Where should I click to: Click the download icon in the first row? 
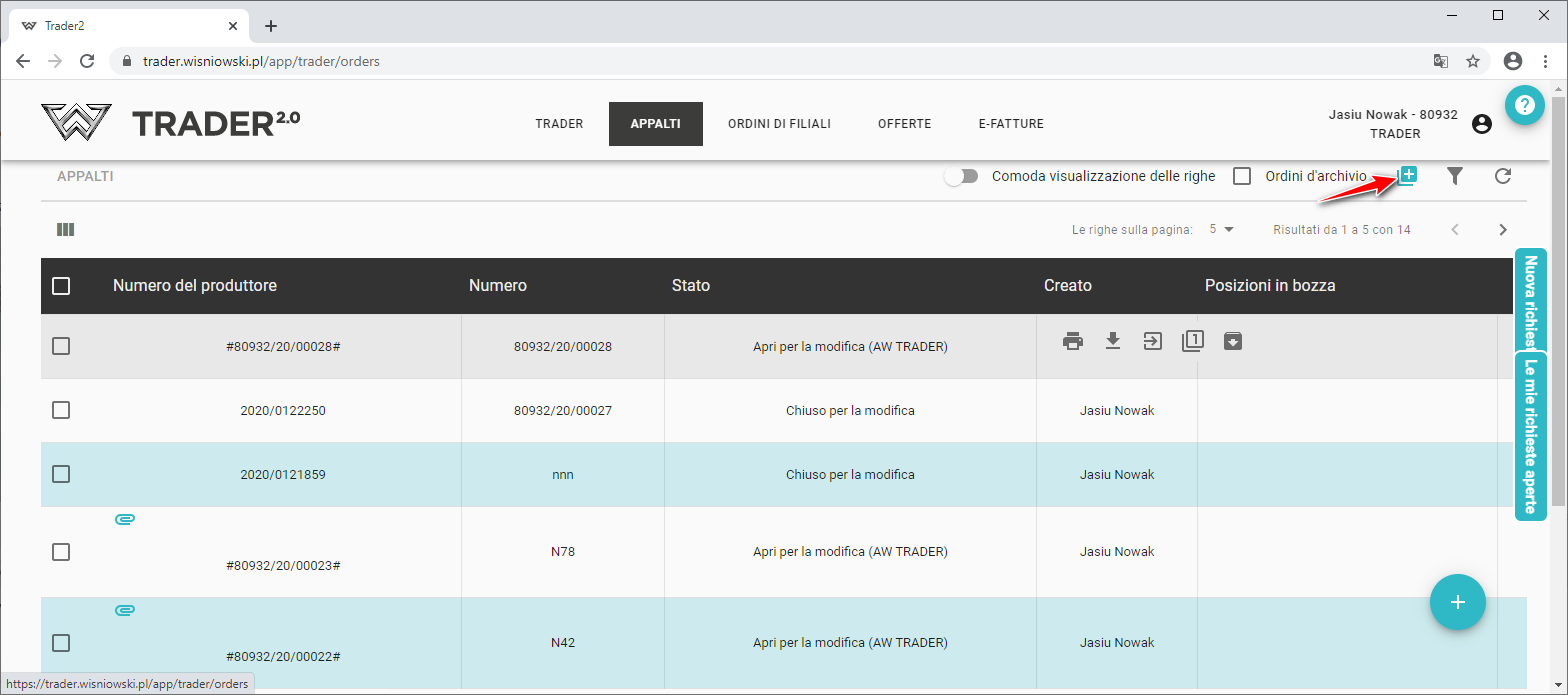point(1113,342)
